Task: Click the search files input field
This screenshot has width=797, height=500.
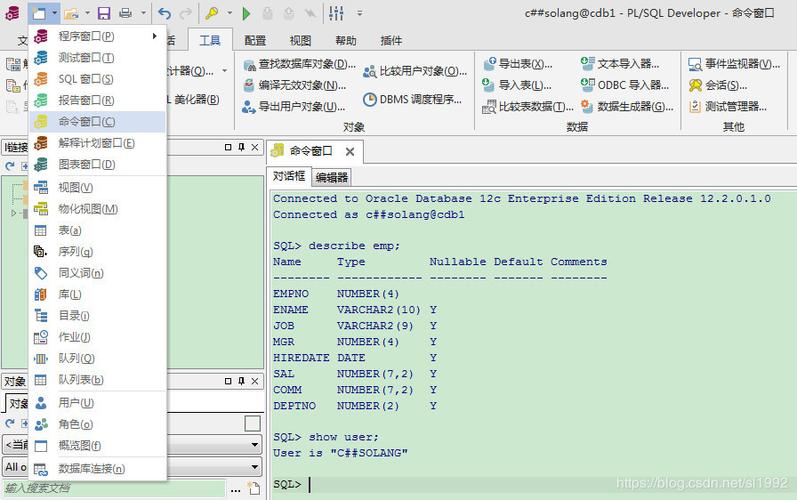Action: (x=114, y=488)
